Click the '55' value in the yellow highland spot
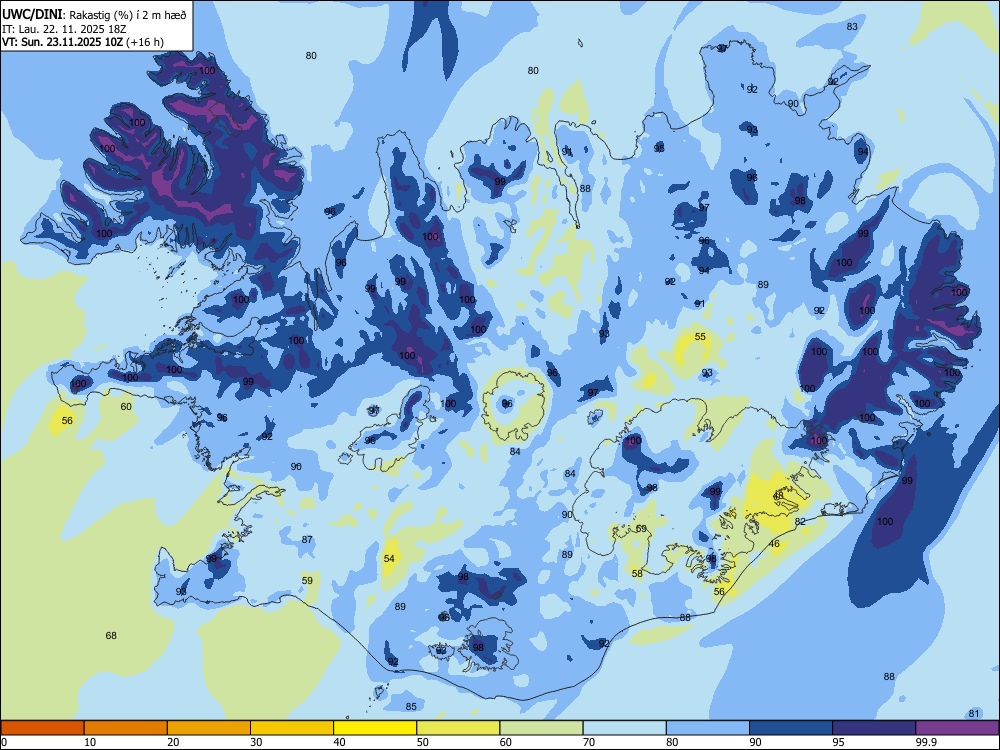The image size is (1000, 750). point(700,337)
